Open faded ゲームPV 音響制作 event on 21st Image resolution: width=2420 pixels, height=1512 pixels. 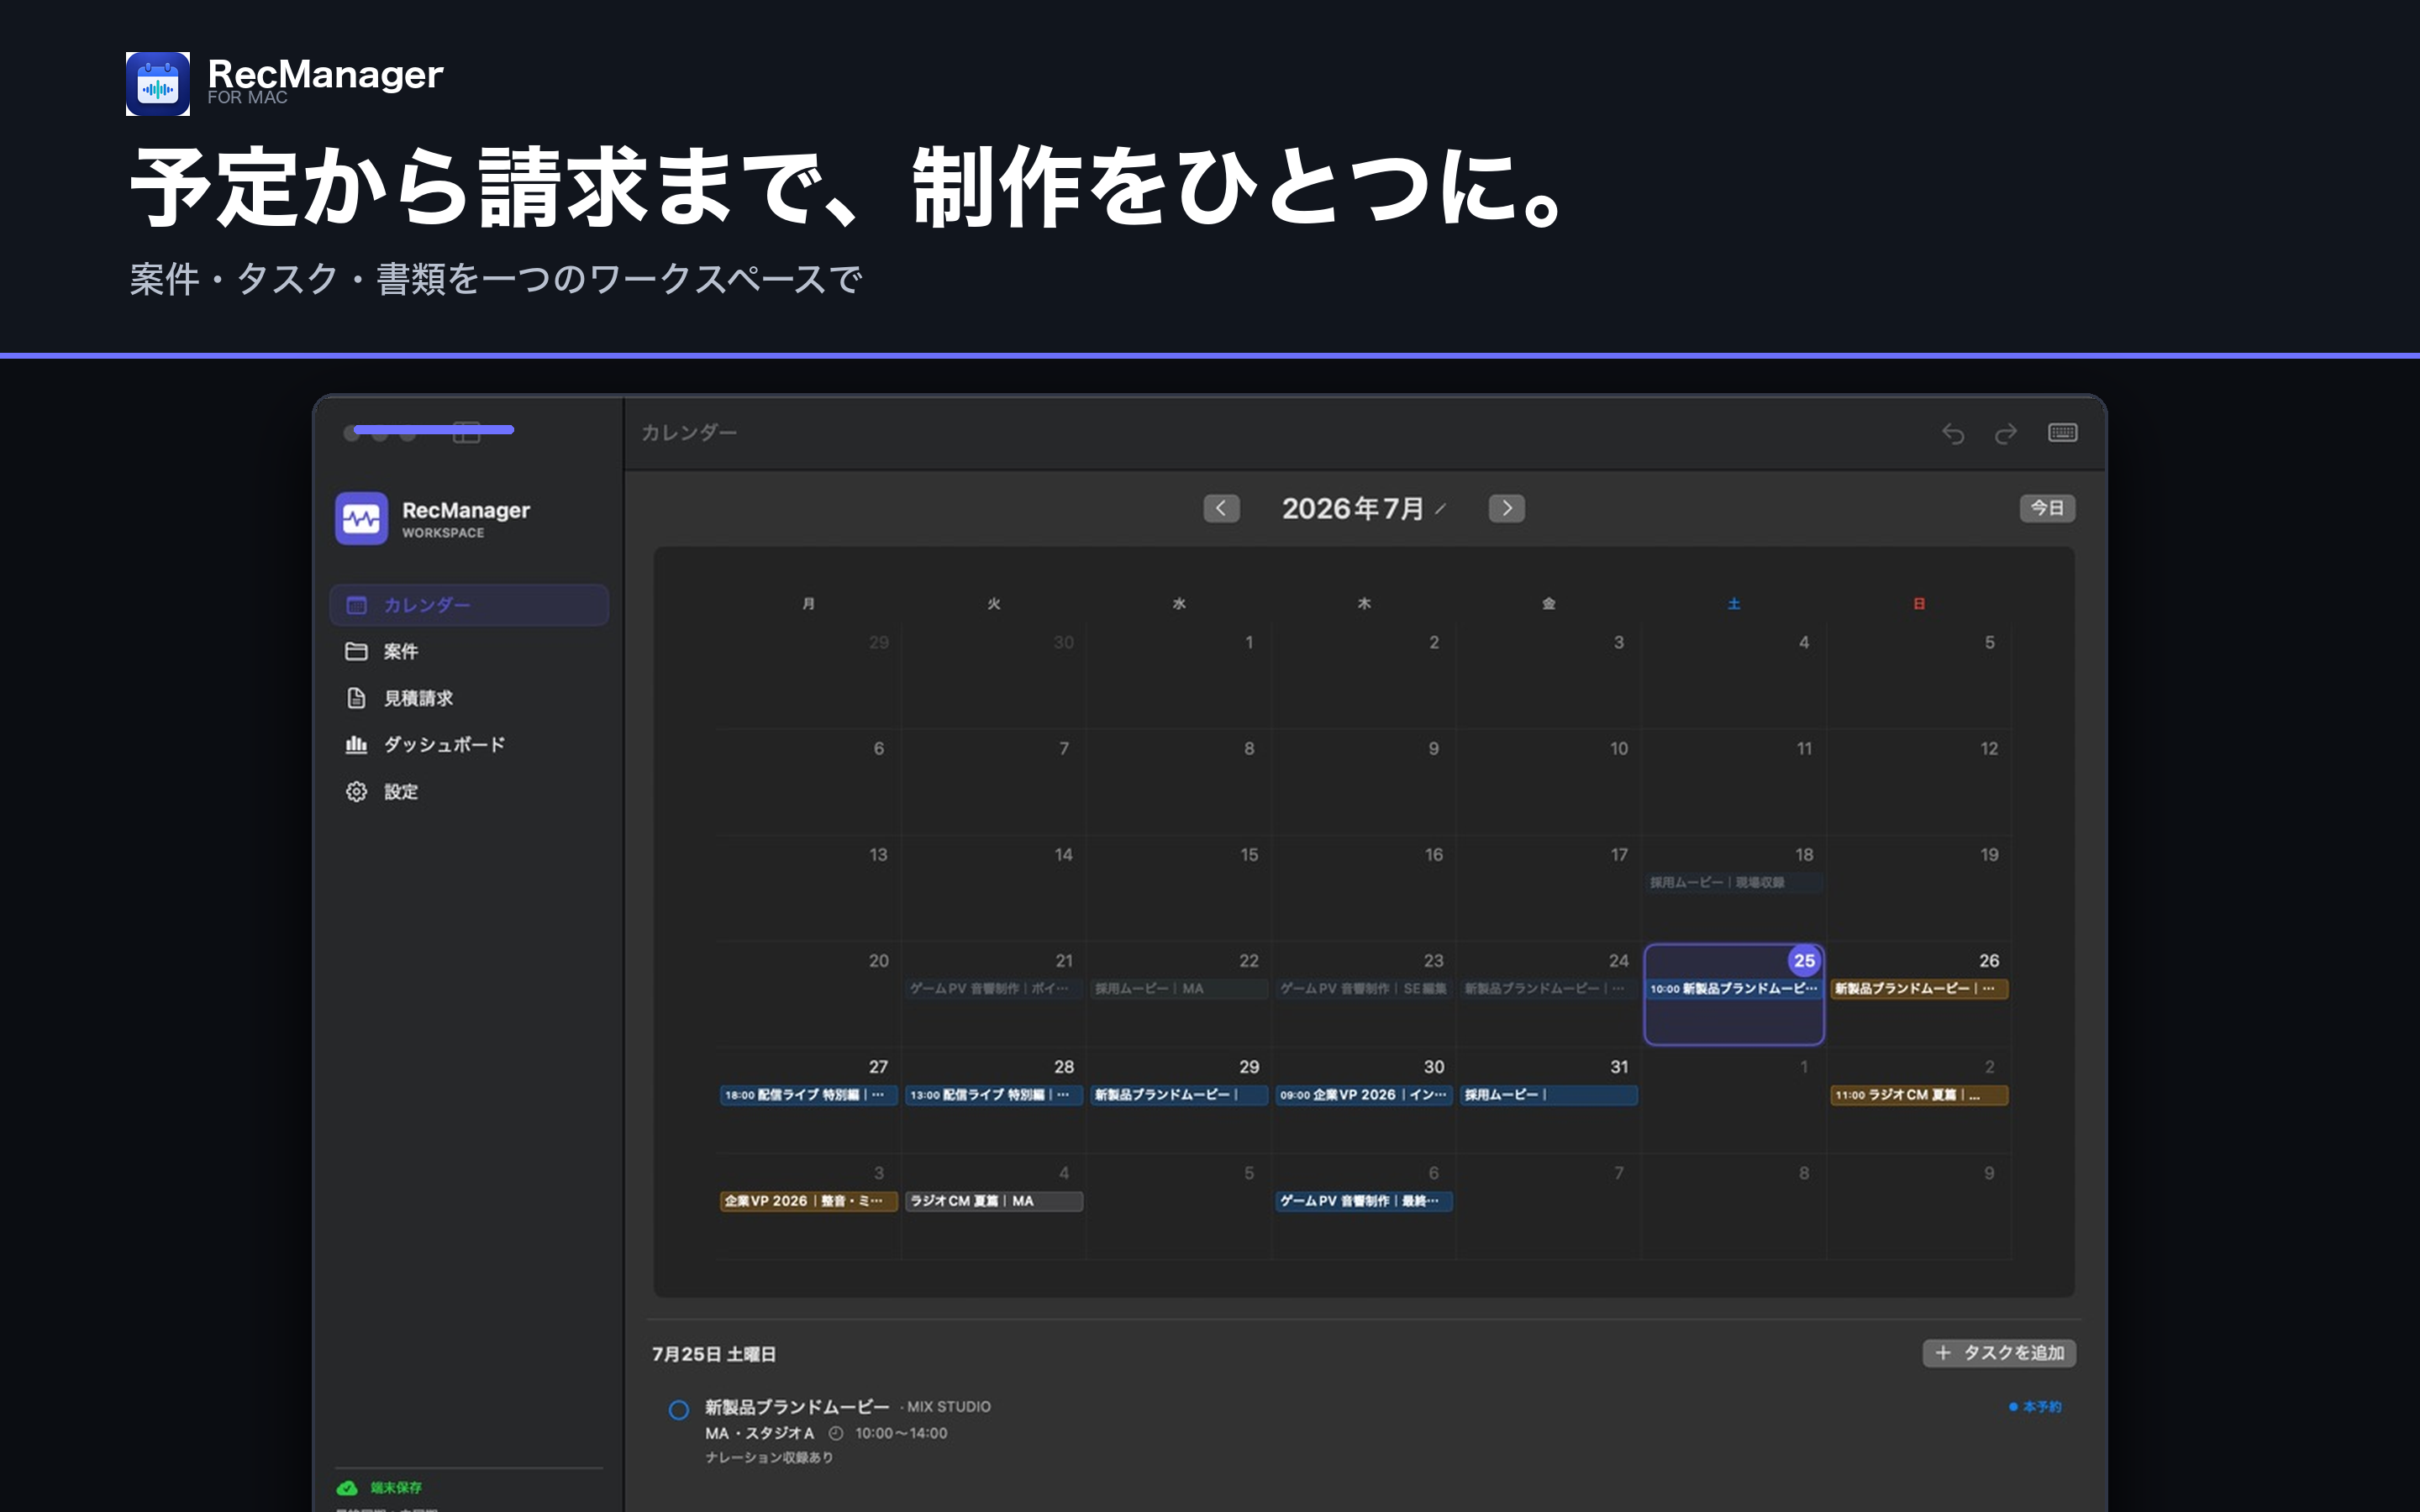coord(993,988)
